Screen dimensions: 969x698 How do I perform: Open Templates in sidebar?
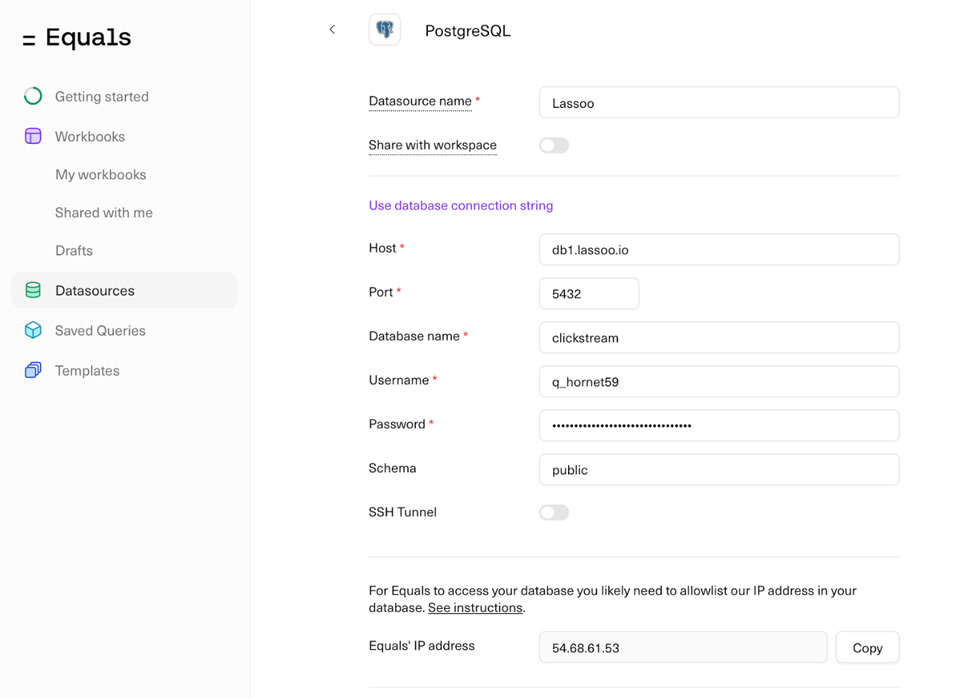87,370
